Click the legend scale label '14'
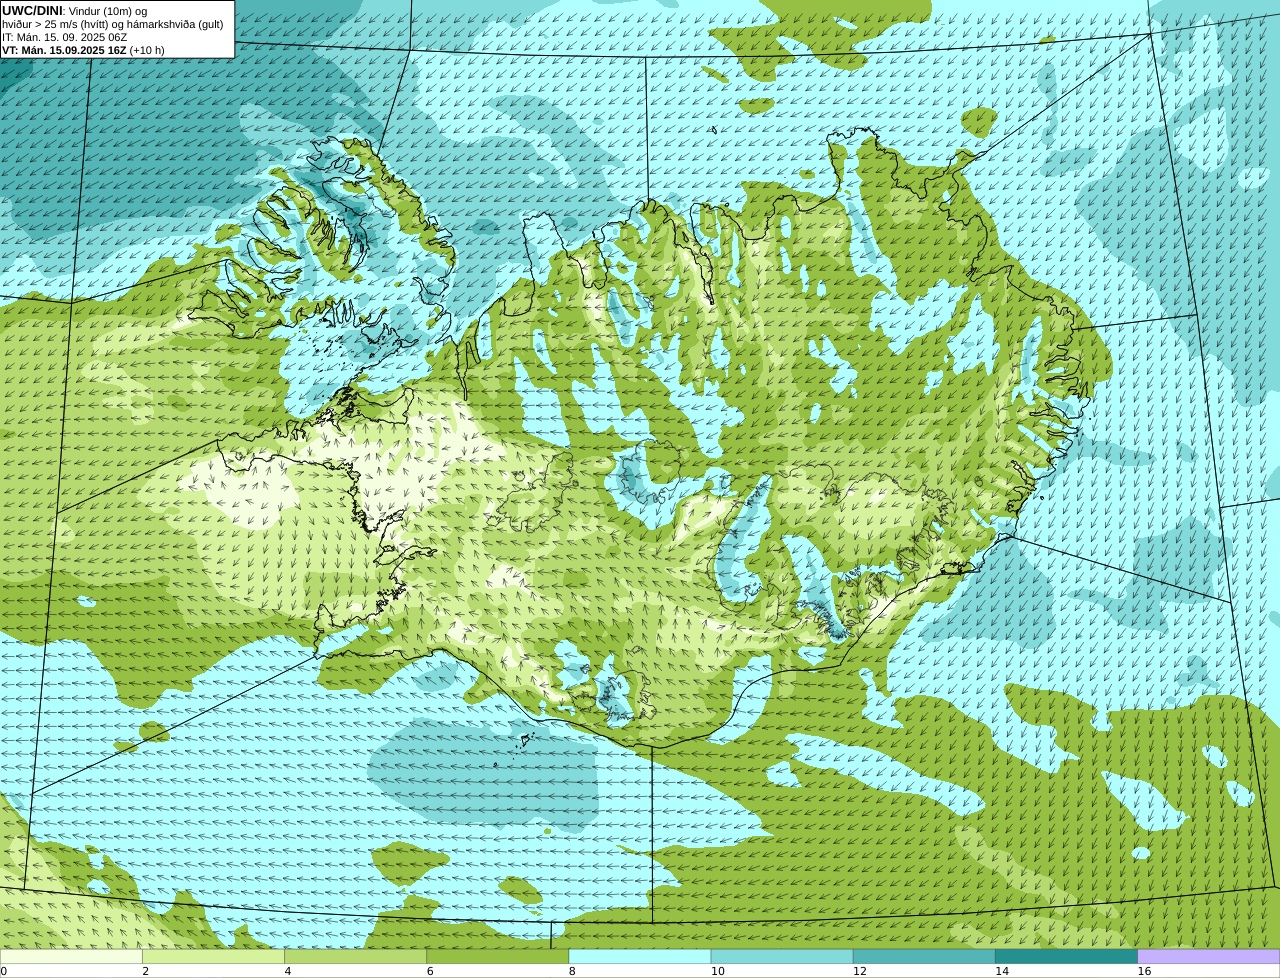The height and width of the screenshot is (978, 1280). [1002, 971]
